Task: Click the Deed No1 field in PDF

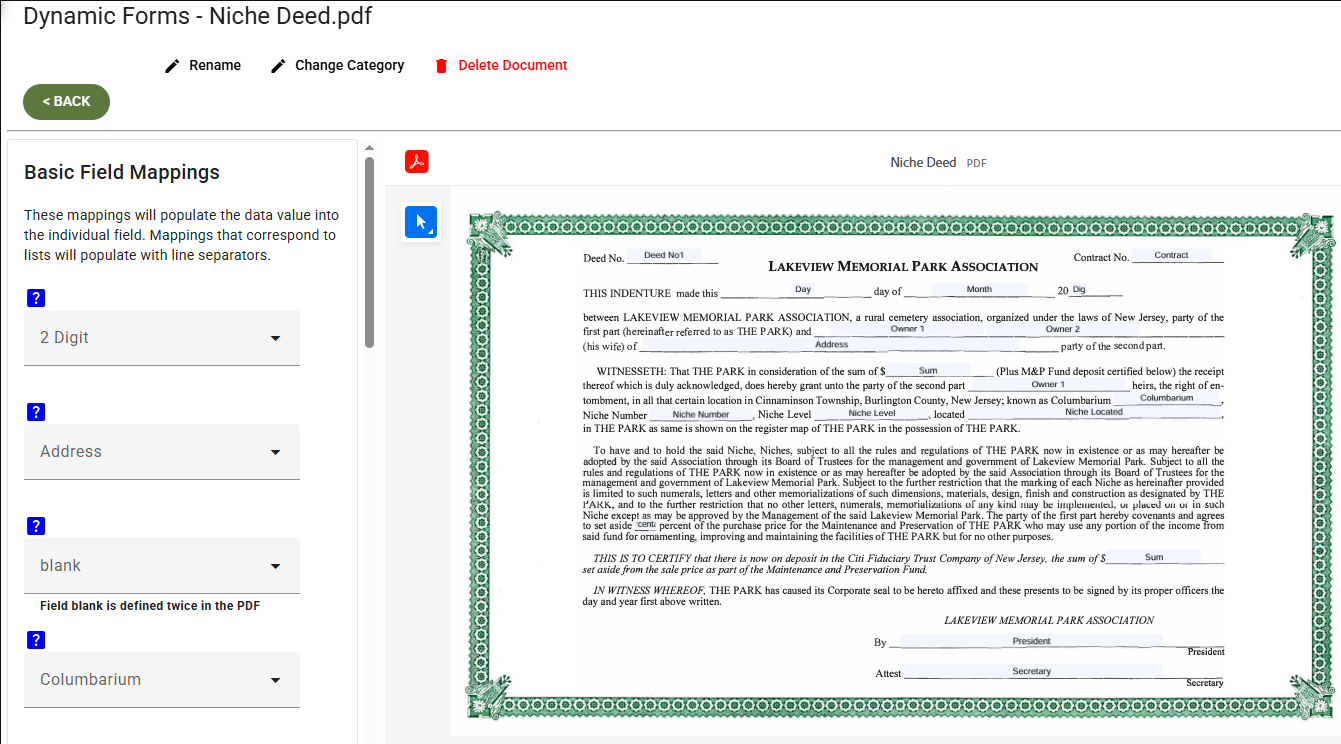Action: coord(663,255)
